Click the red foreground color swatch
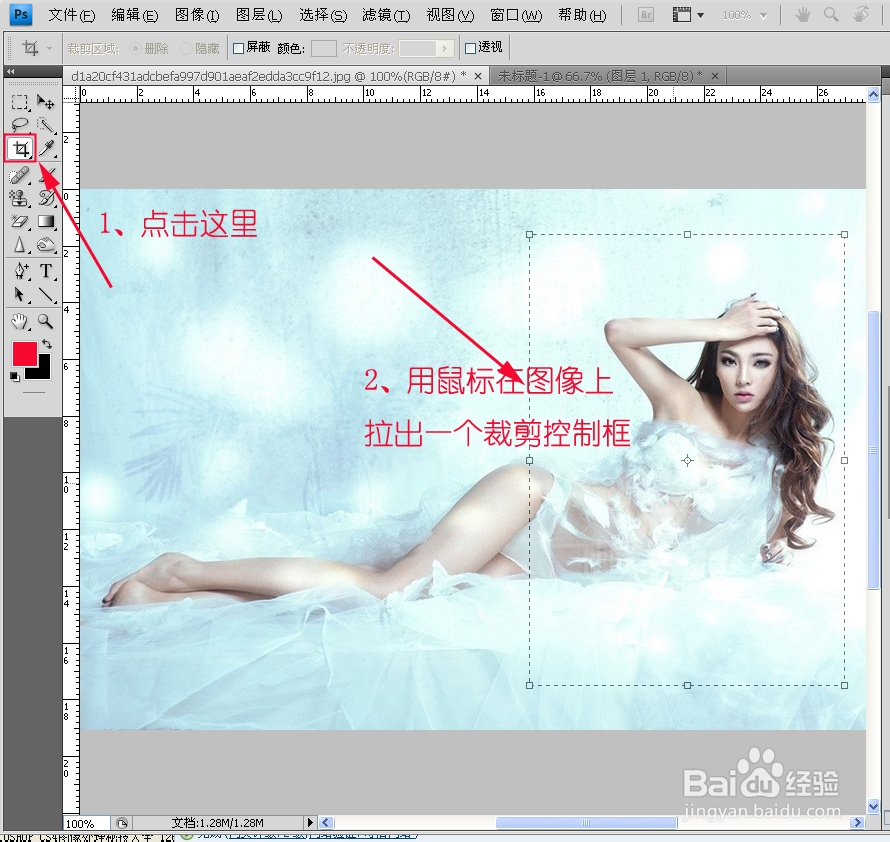The image size is (890, 842). pos(23,354)
